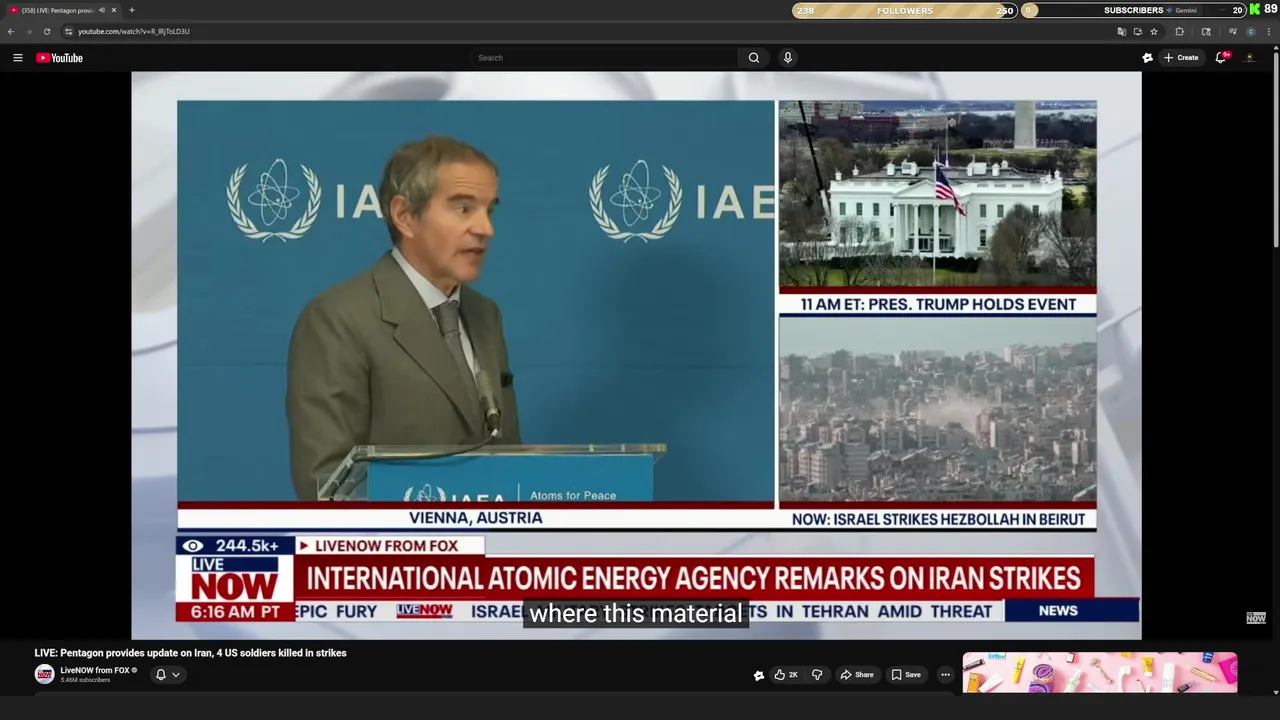Open the LiveNOW from FOX channel avatar
This screenshot has width=1280, height=720.
click(x=44, y=674)
